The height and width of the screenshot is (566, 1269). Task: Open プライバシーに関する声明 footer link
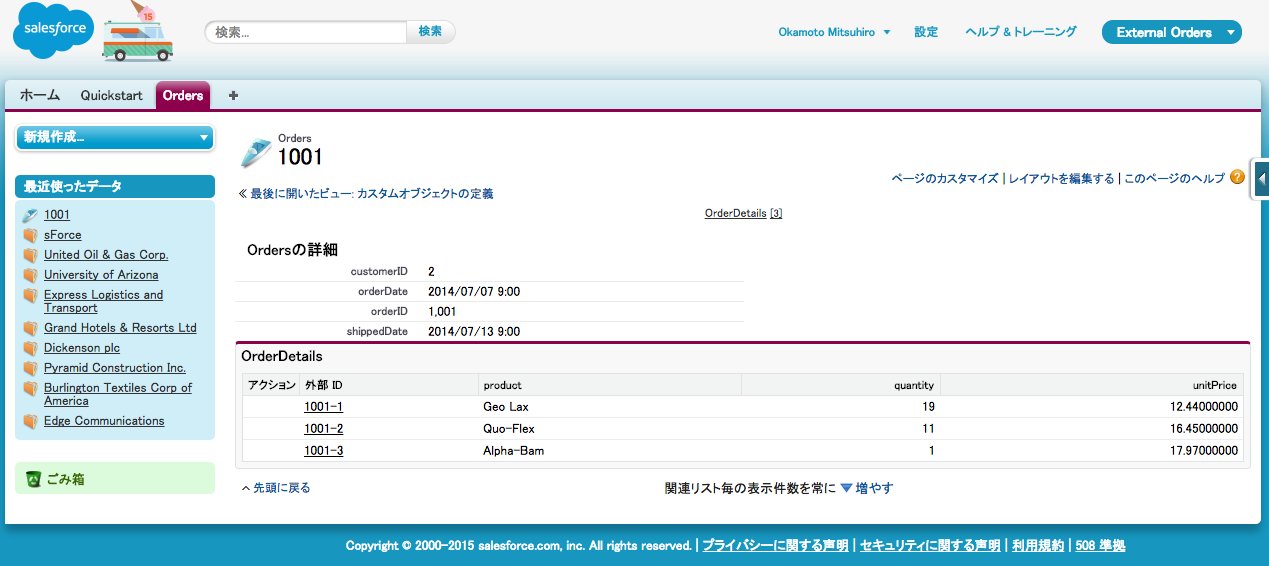[x=775, y=546]
